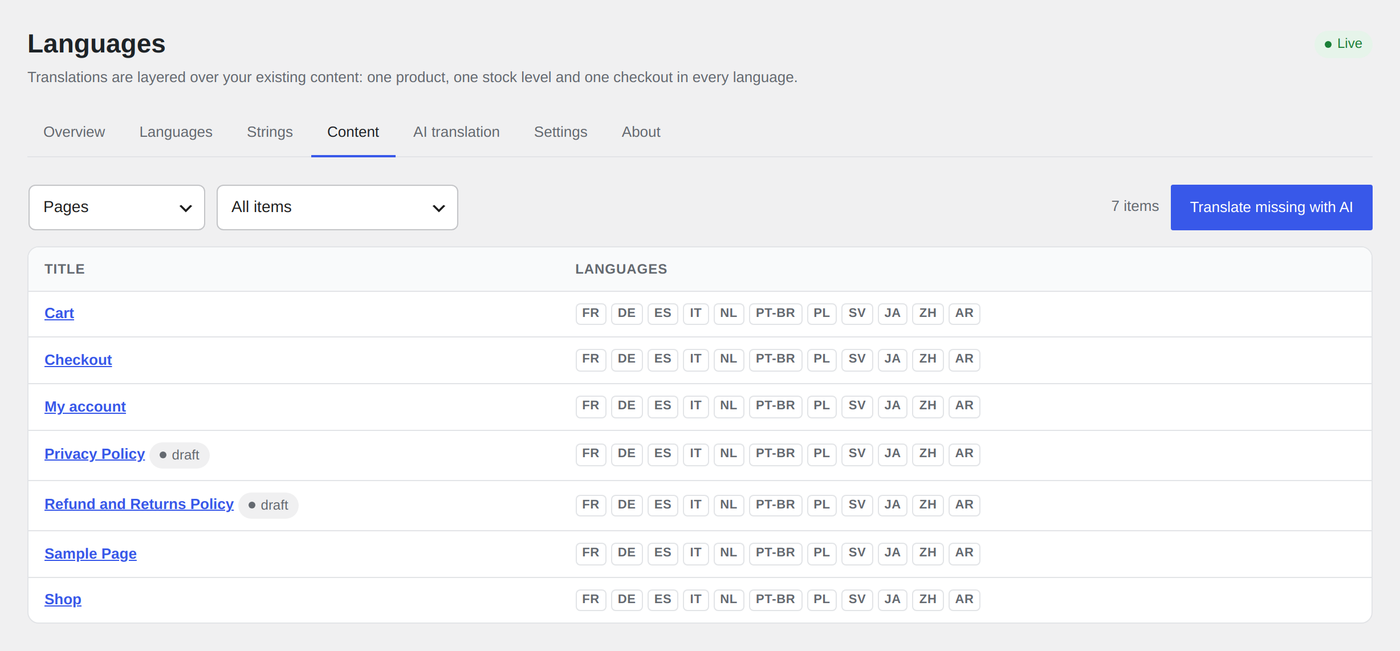Viewport: 1400px width, 651px height.
Task: Click the Live status badge
Action: (x=1343, y=44)
